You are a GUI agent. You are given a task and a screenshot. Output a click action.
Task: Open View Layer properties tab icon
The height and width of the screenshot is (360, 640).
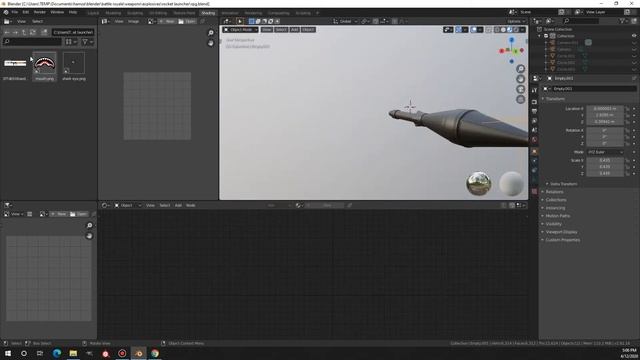point(534,121)
